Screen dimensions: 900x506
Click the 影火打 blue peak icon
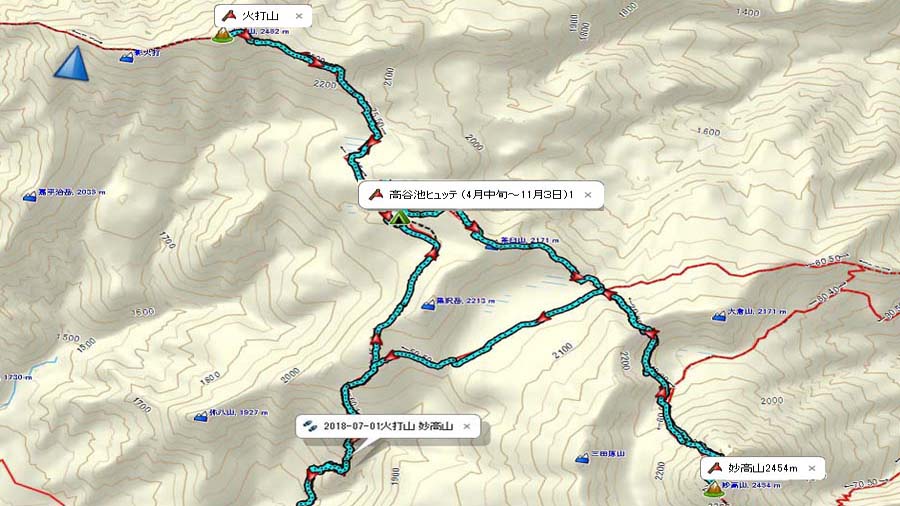(x=127, y=57)
